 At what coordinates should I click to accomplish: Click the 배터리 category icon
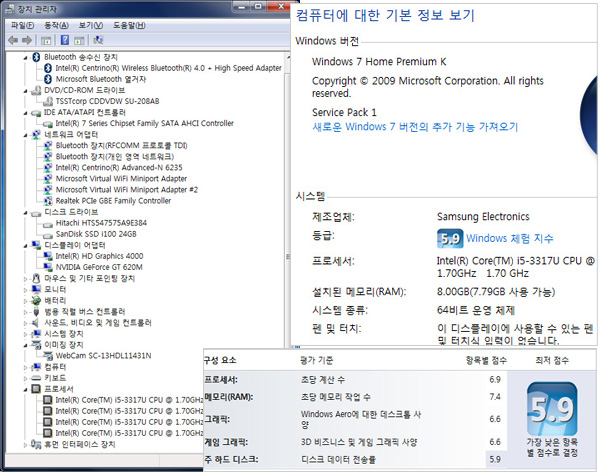[36, 300]
